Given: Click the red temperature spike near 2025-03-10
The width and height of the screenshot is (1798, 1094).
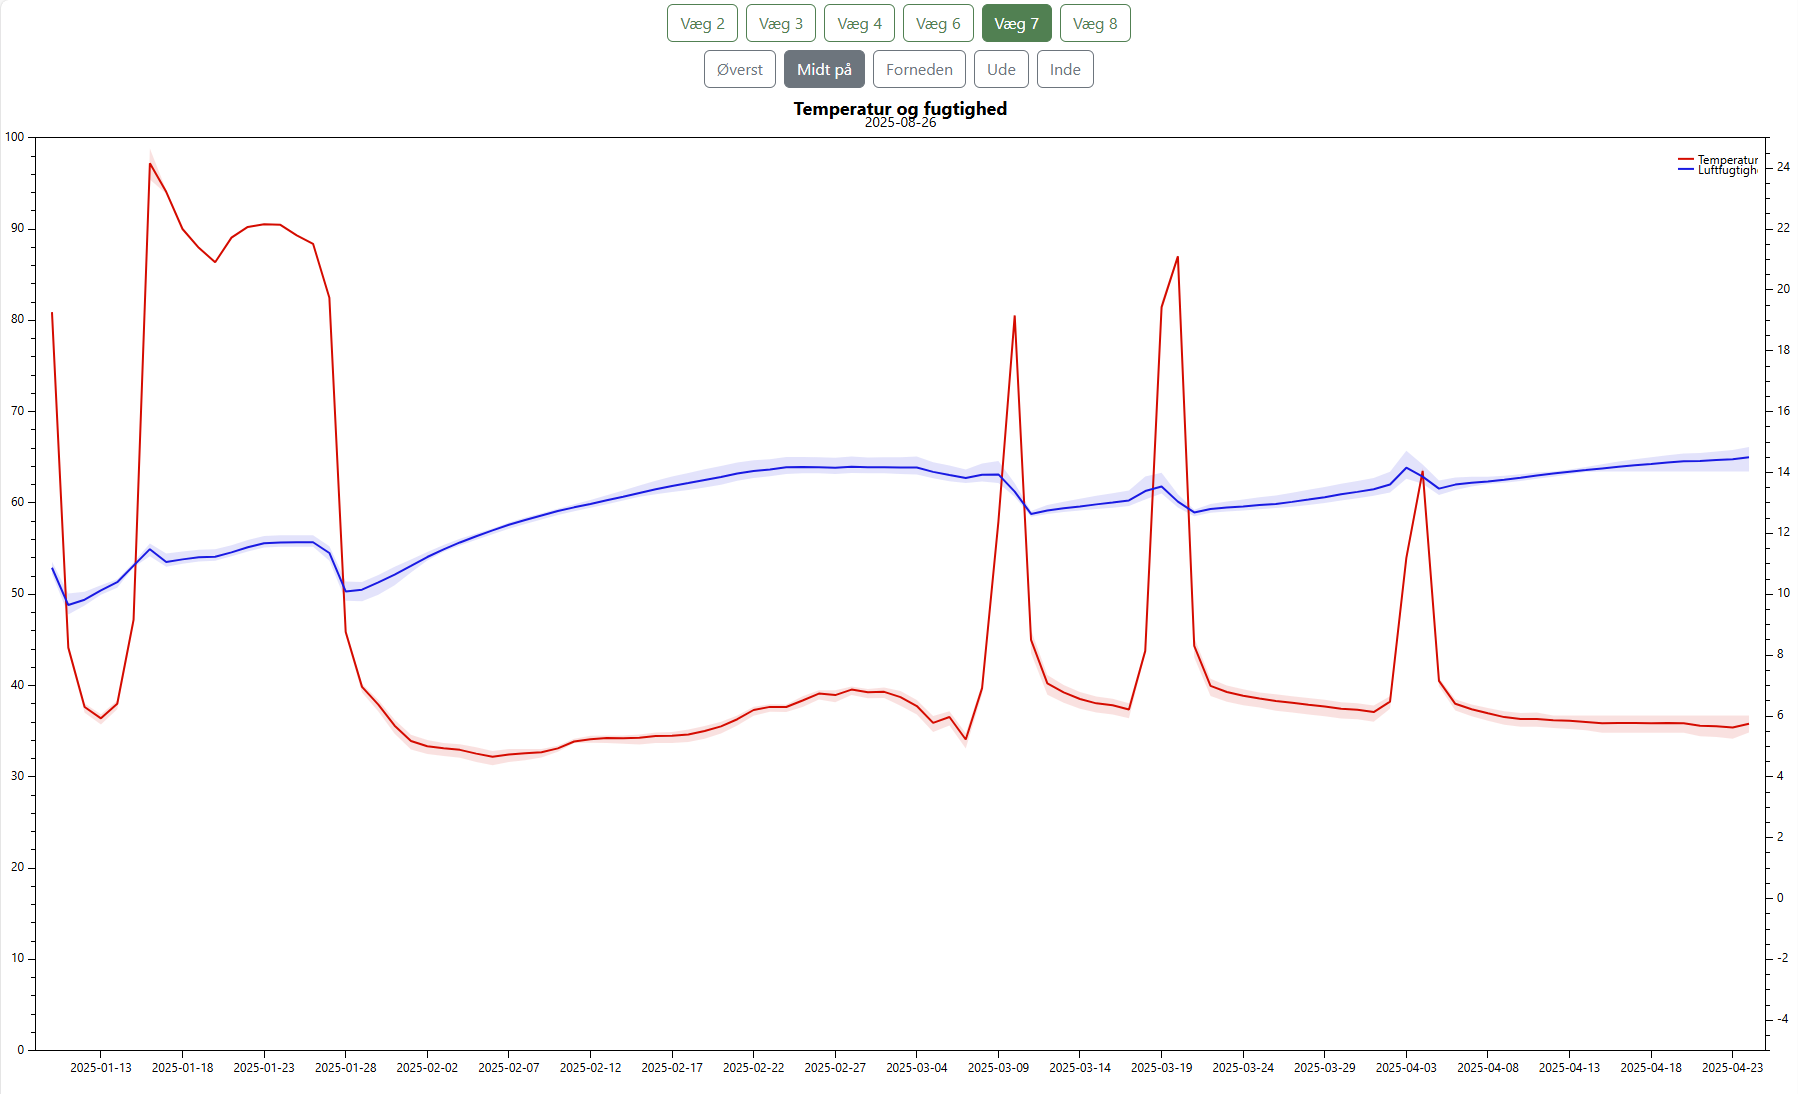Looking at the screenshot, I should (1014, 317).
